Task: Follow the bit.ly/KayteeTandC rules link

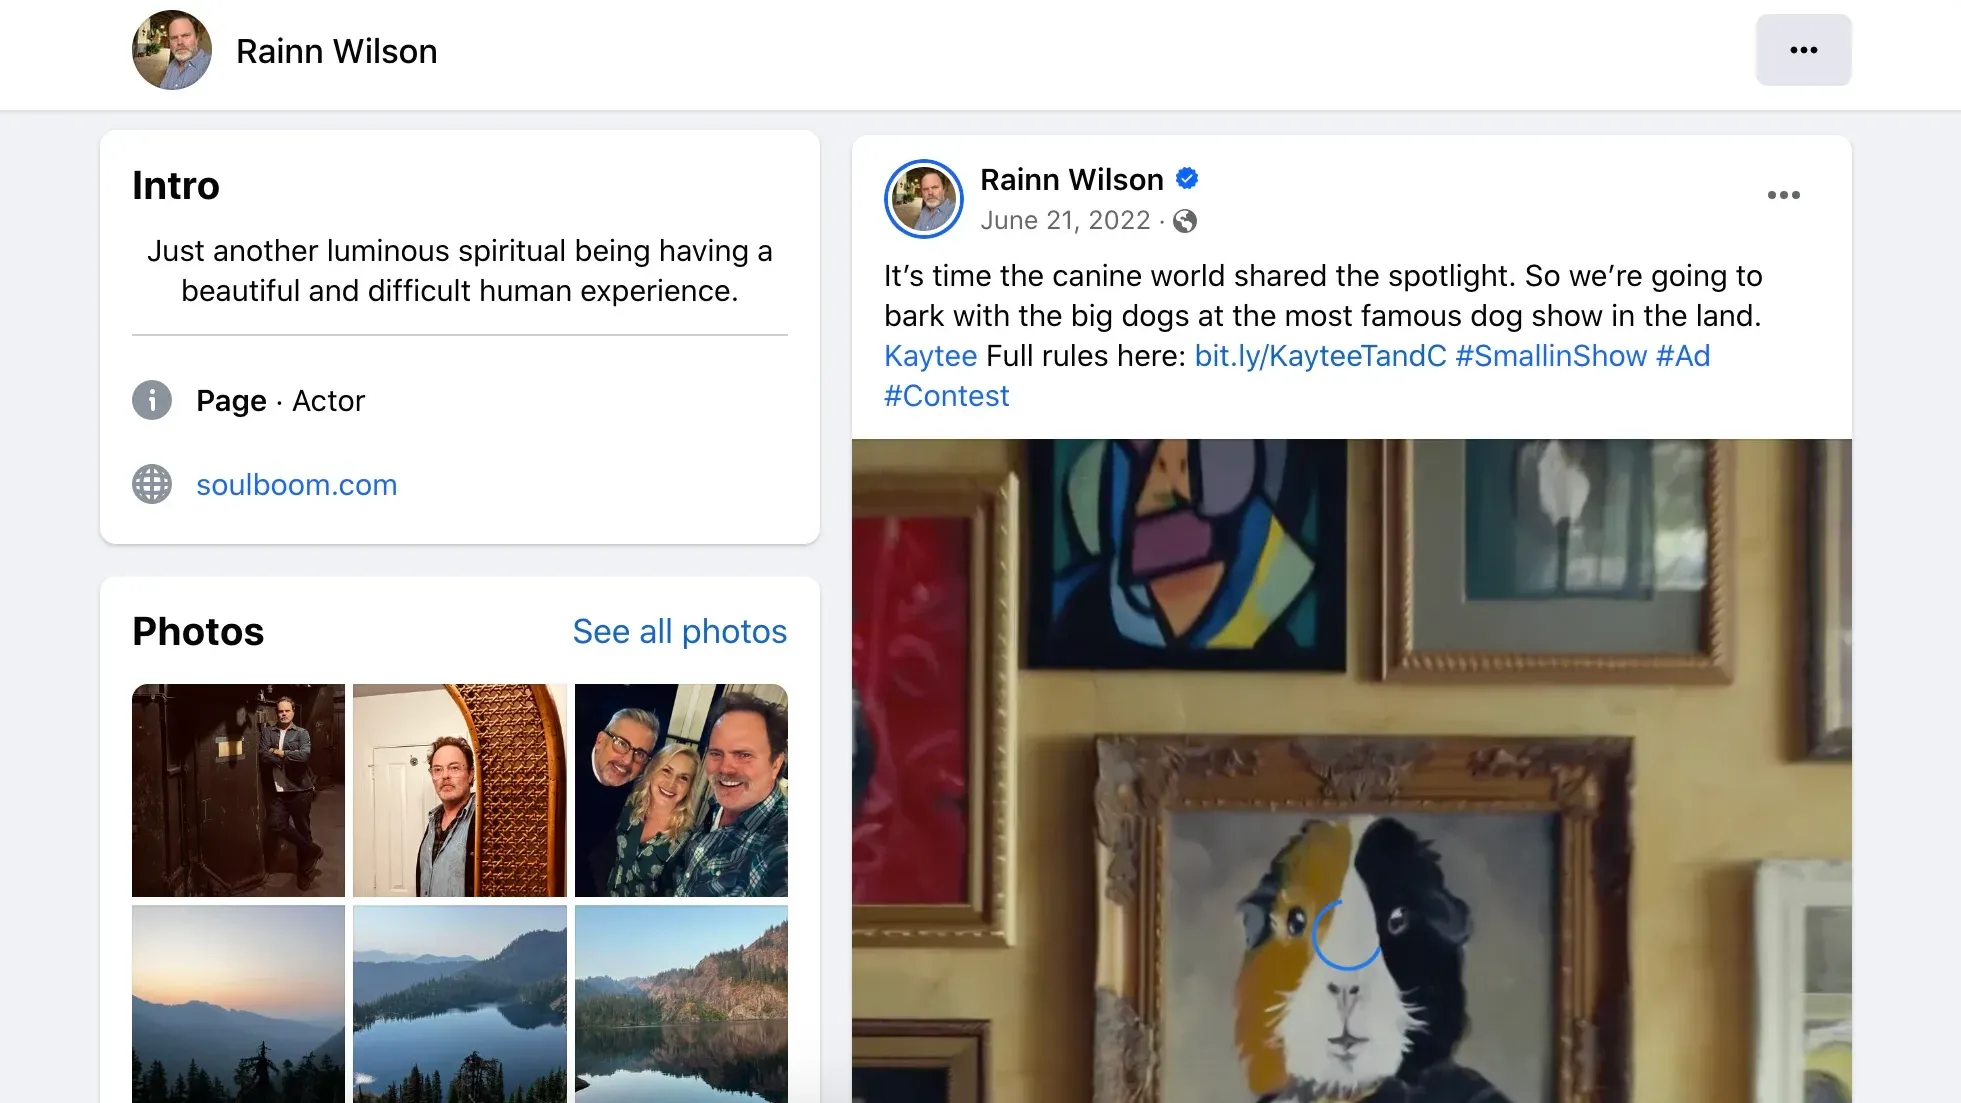Action: point(1320,356)
